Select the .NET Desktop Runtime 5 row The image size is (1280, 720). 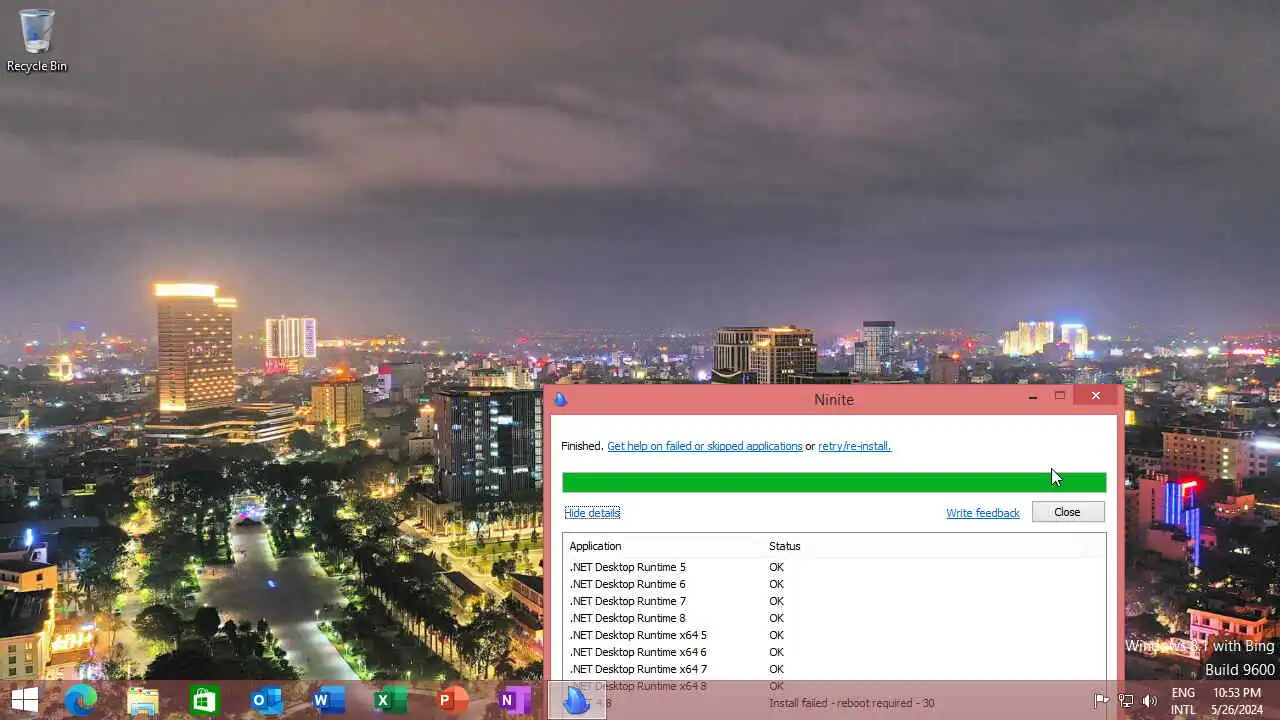point(833,567)
